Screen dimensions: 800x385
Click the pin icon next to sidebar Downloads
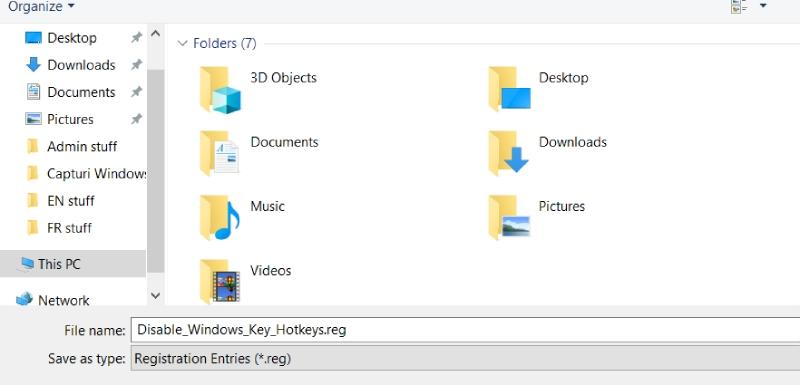tap(136, 65)
